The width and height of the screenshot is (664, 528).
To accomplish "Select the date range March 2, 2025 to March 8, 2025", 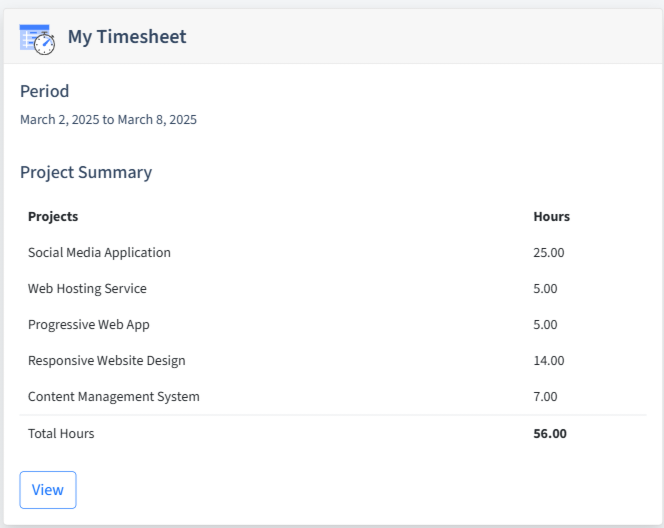I will click(x=108, y=120).
